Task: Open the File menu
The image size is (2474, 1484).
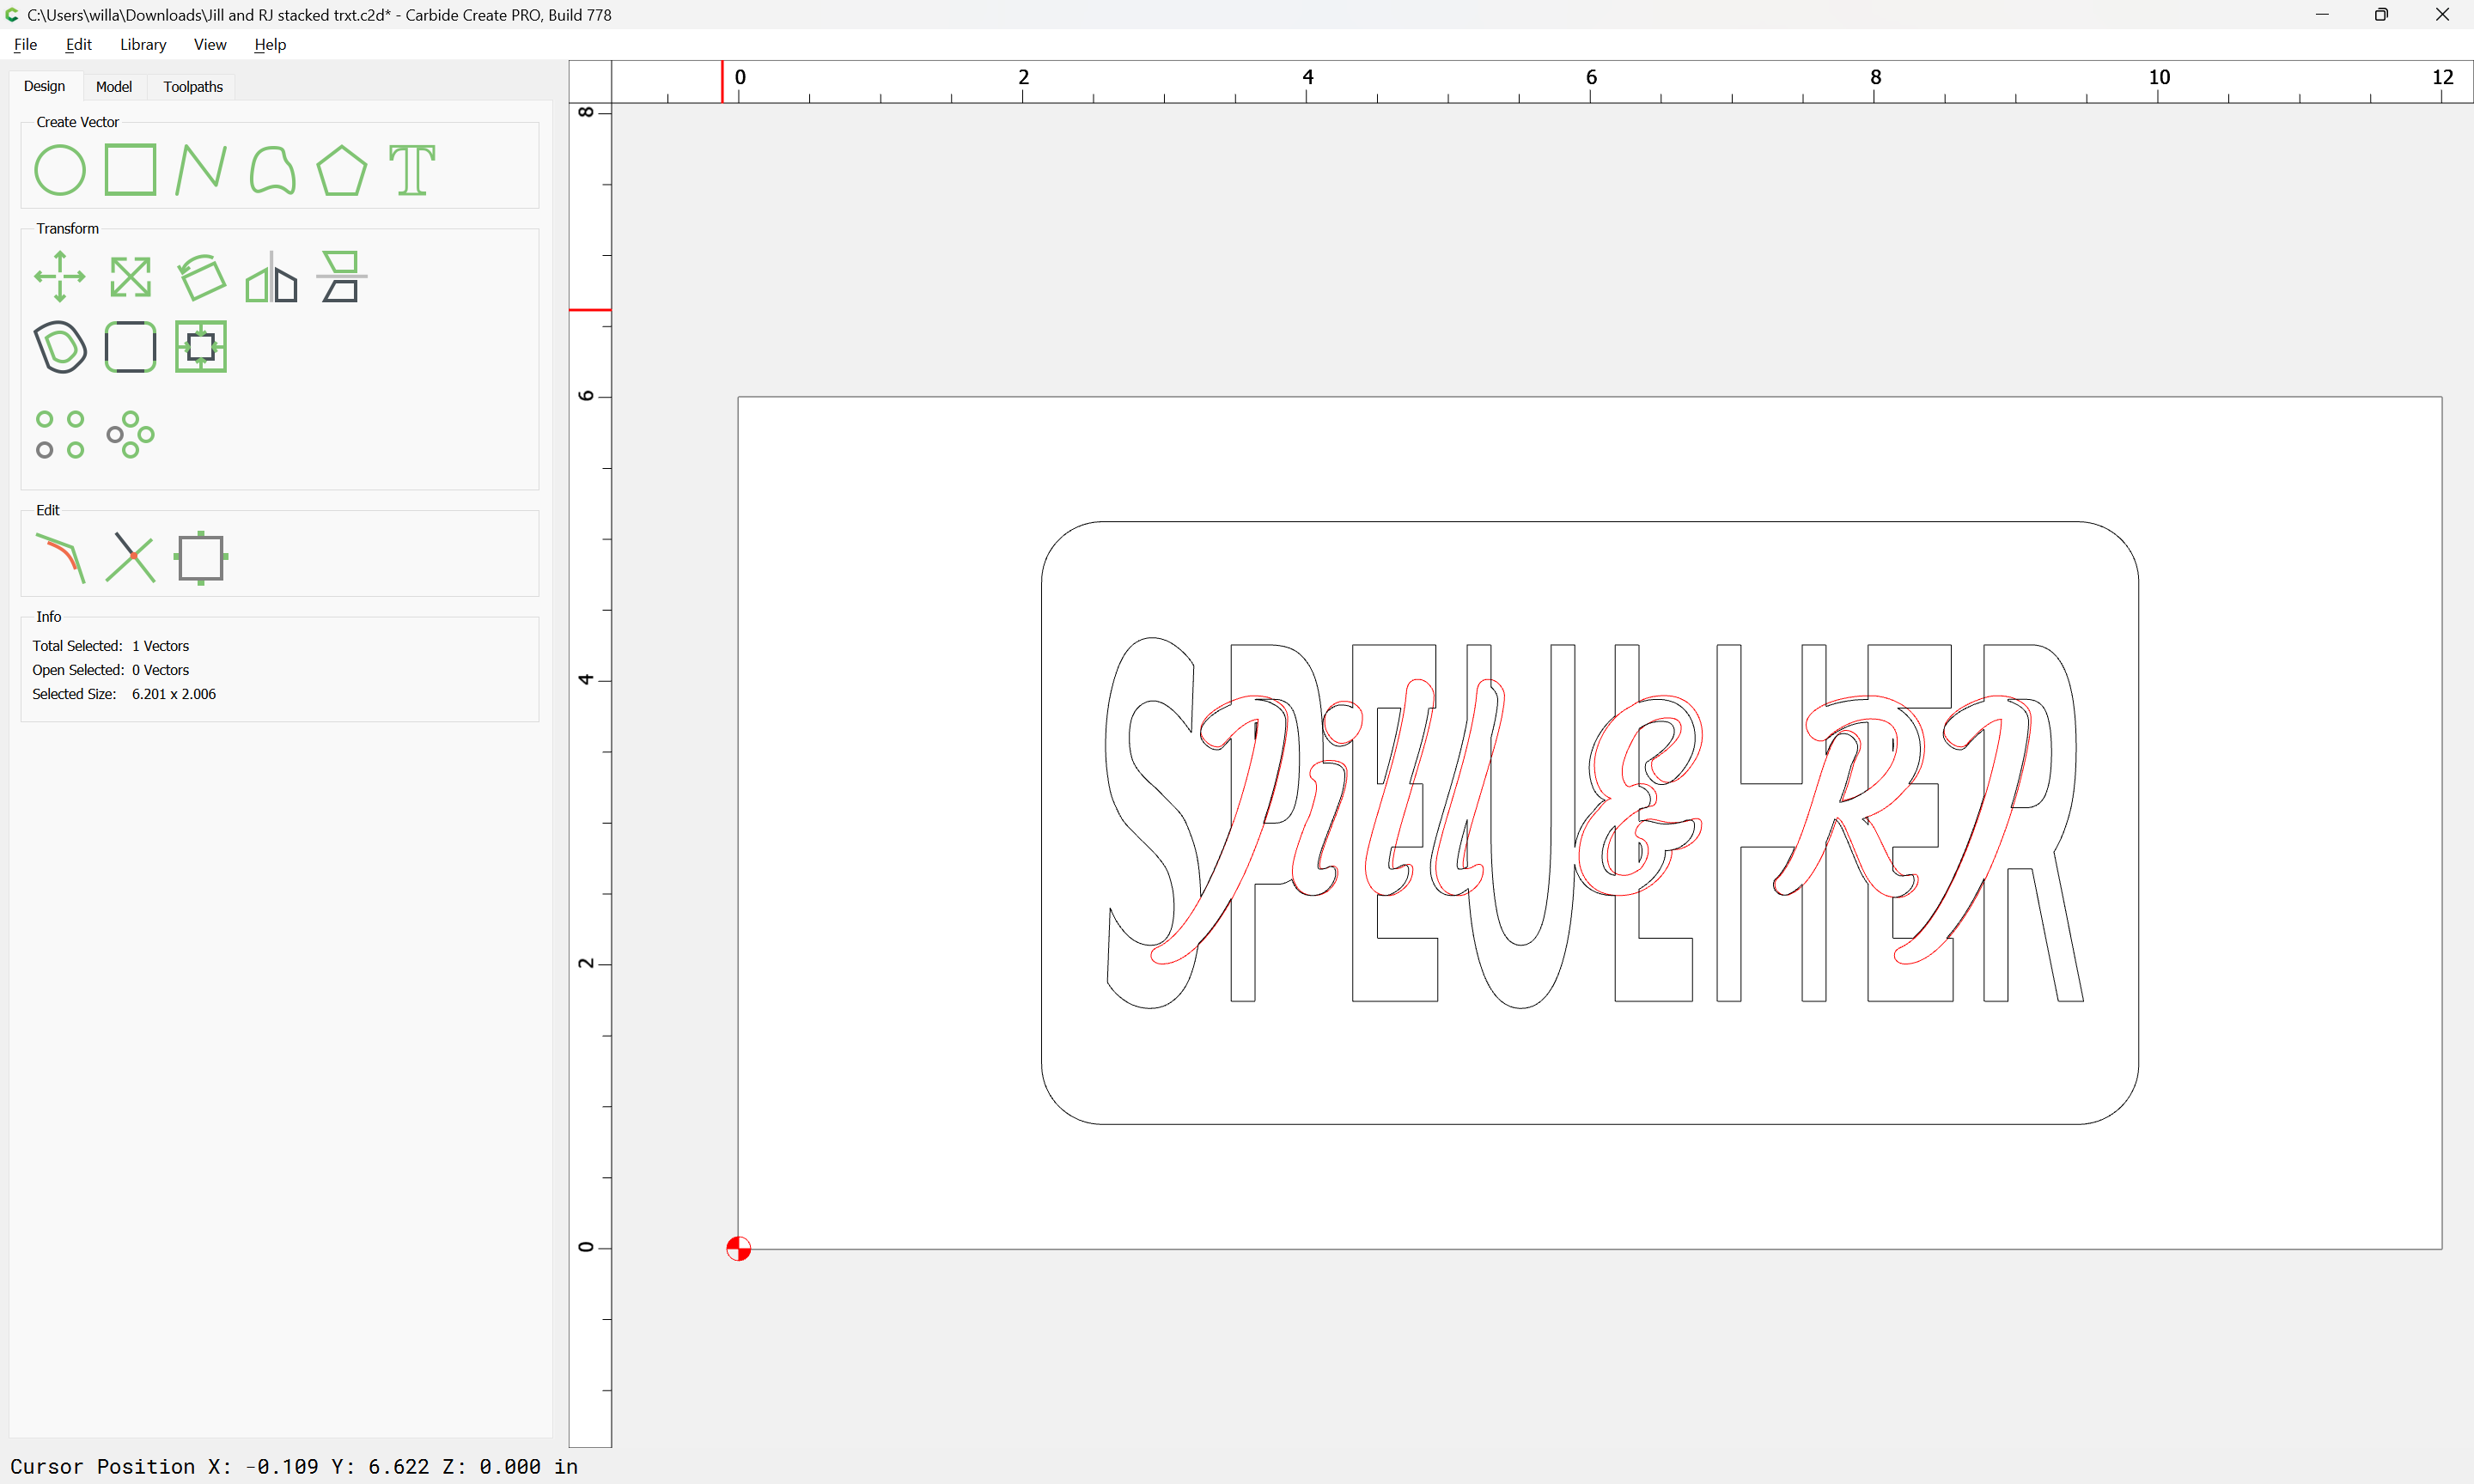Action: click(x=25, y=44)
